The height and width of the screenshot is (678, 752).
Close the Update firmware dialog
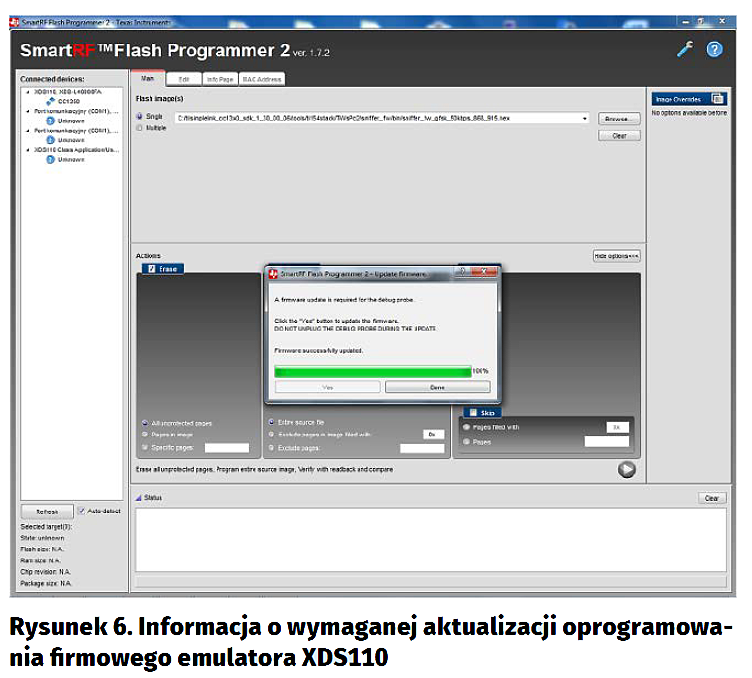pos(487,272)
